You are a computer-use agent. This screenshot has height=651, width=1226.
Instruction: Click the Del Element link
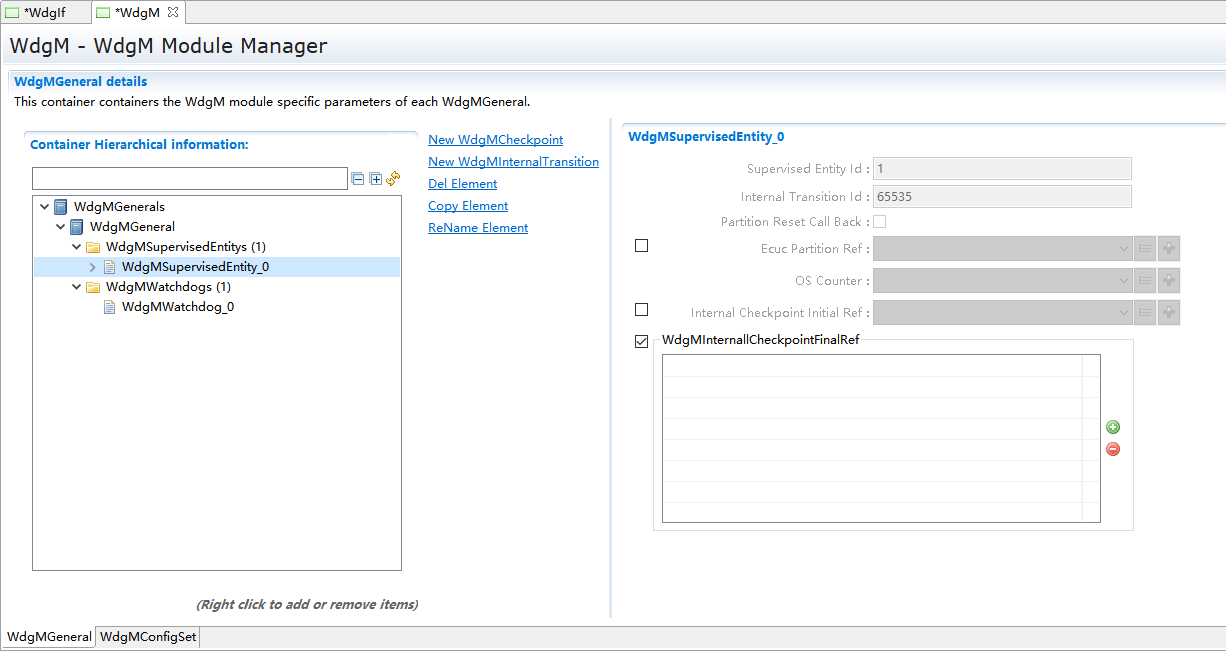[x=462, y=184]
